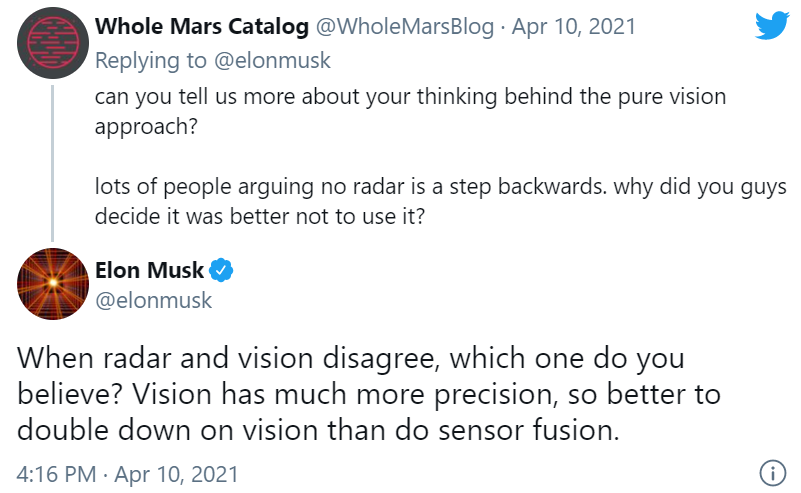801x493 pixels.
Task: Click the Elon Musk display name
Action: pyautogui.click(x=149, y=270)
